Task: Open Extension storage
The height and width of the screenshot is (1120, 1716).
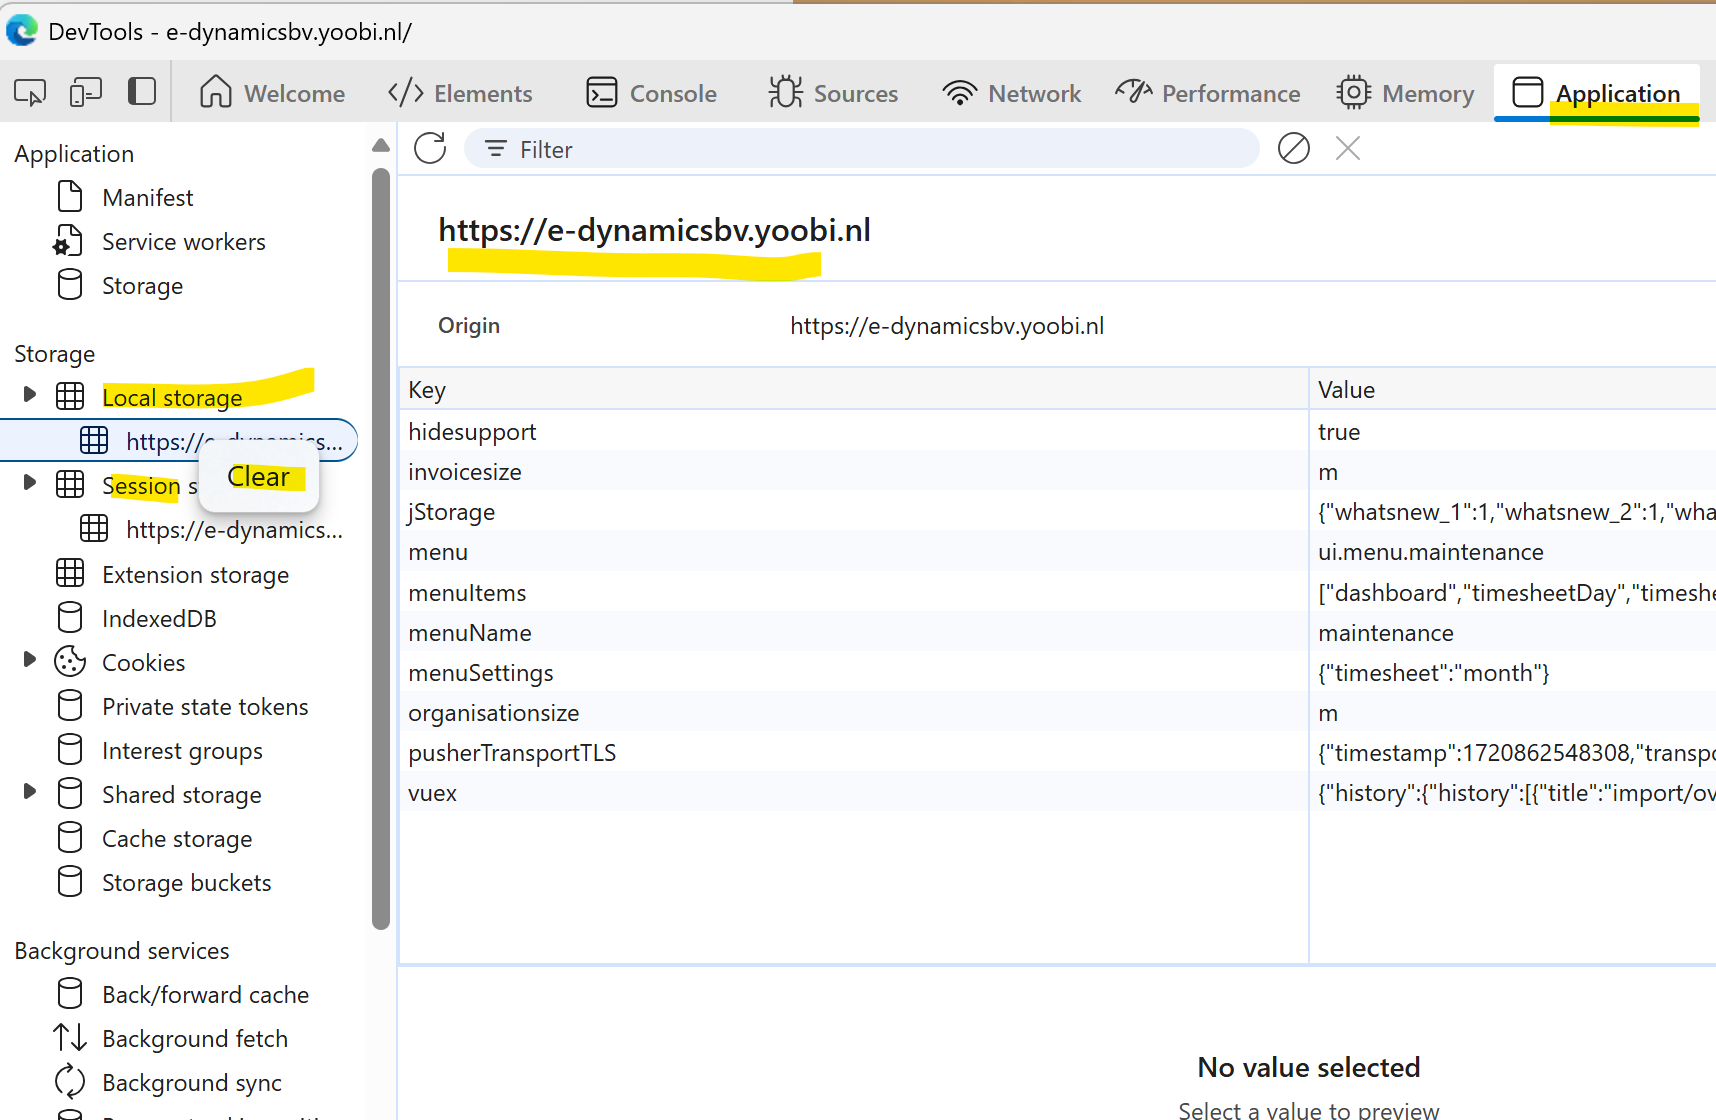Action: 196,574
